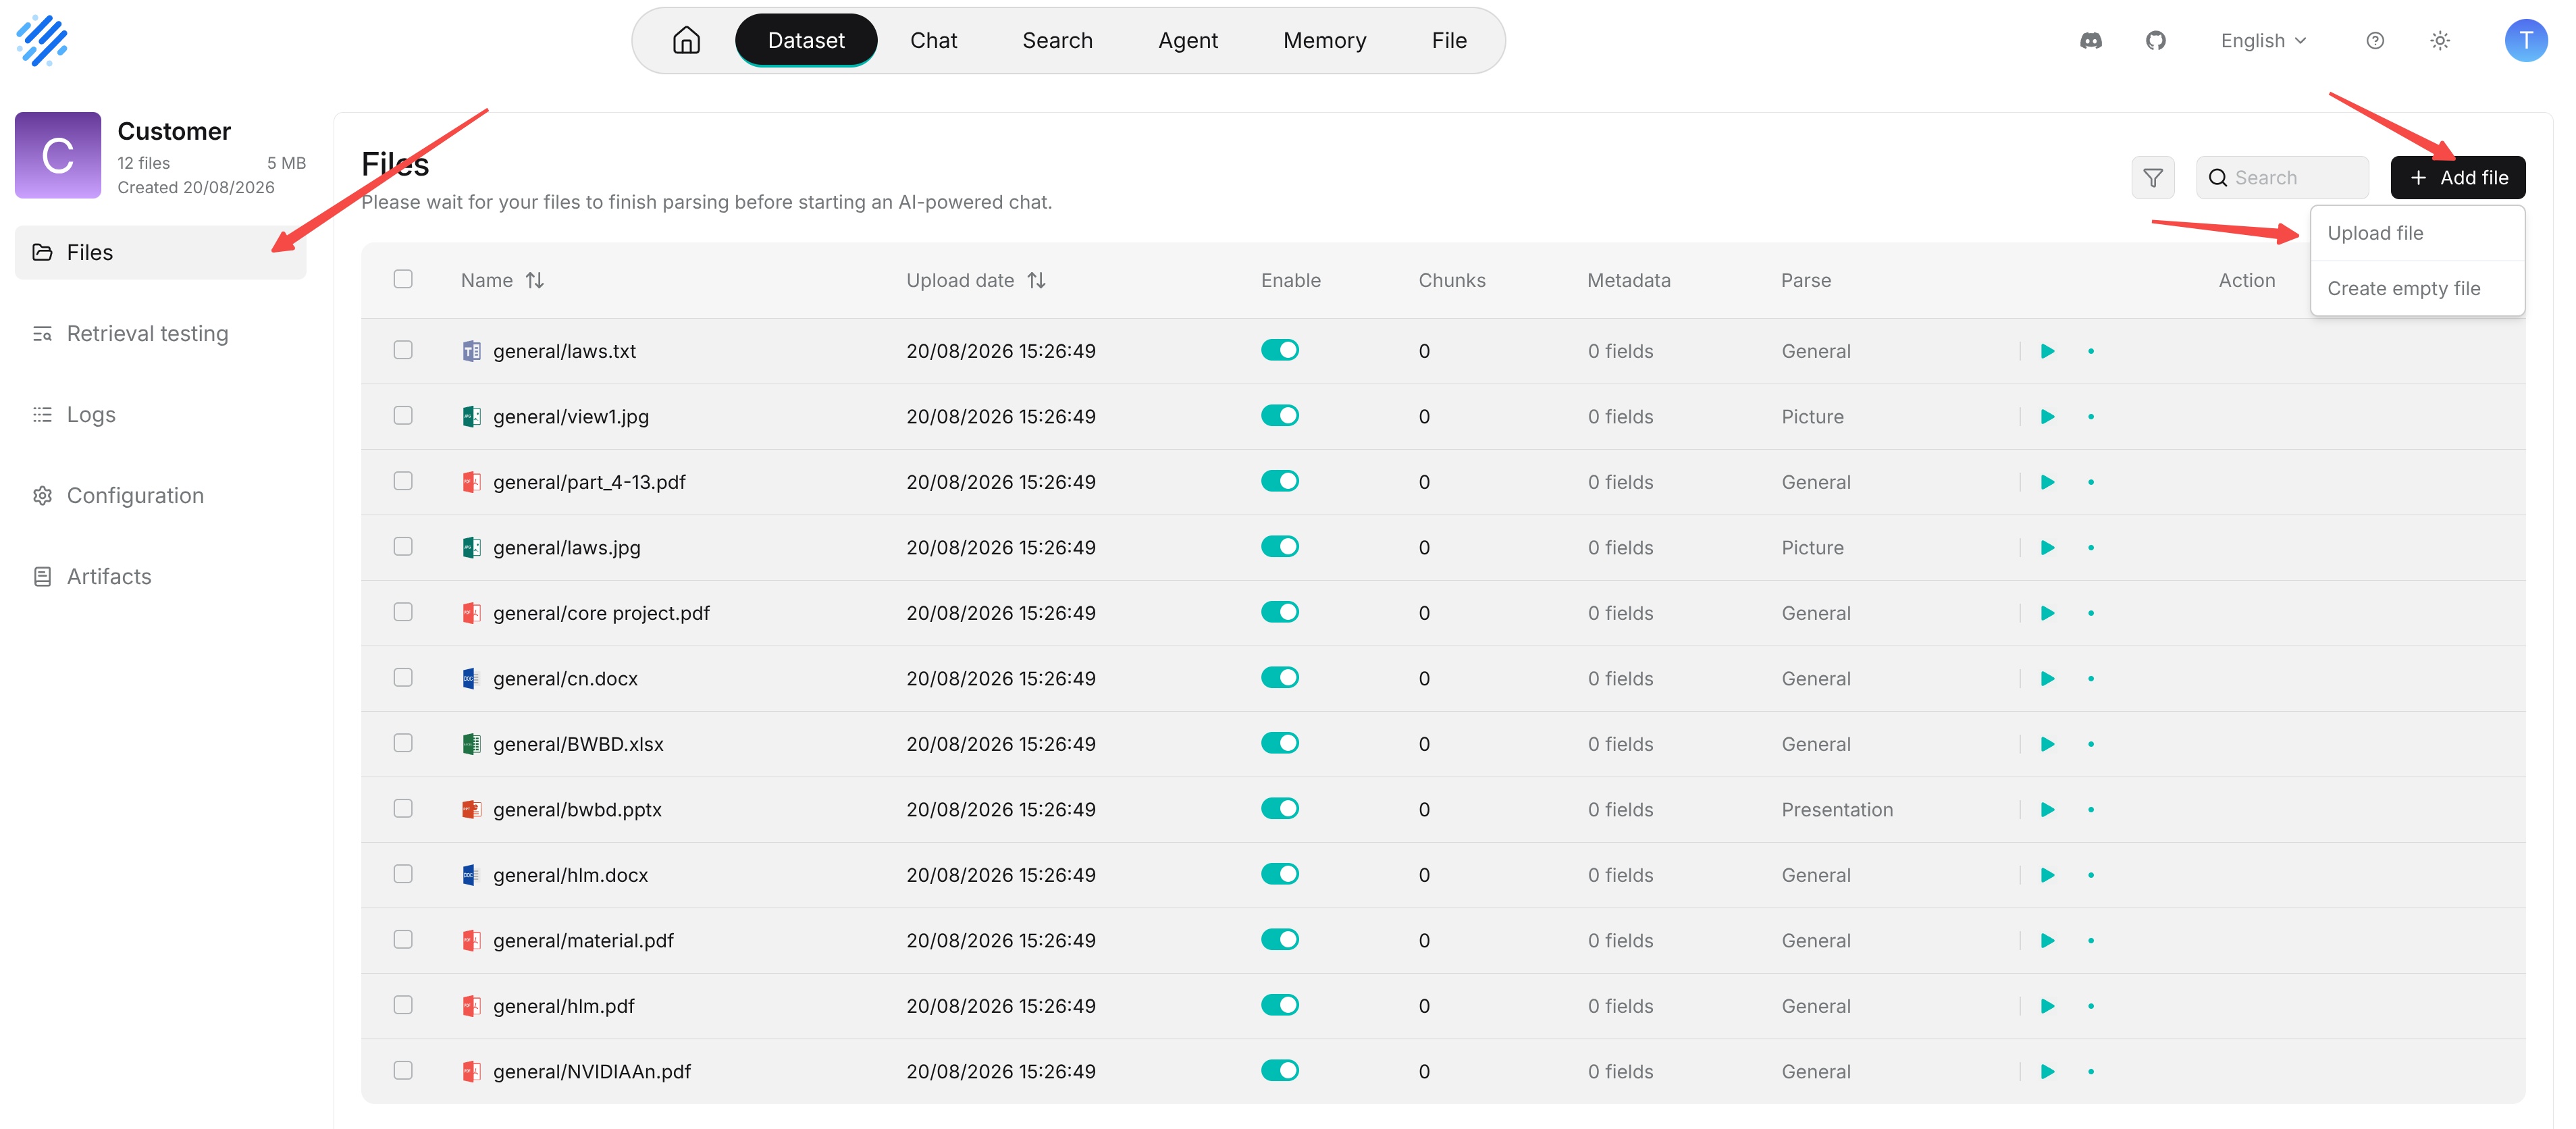Open the Memory tab

click(x=1324, y=40)
